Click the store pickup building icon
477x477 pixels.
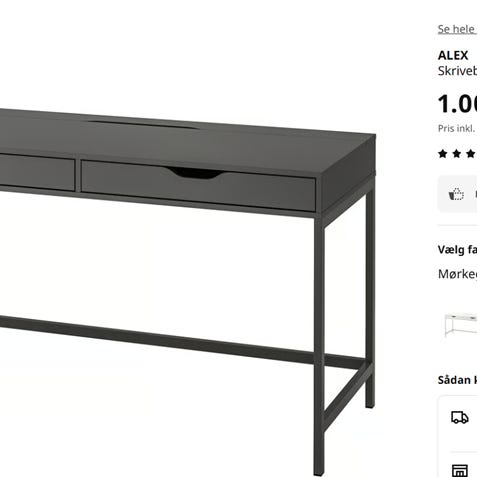tap(460, 470)
